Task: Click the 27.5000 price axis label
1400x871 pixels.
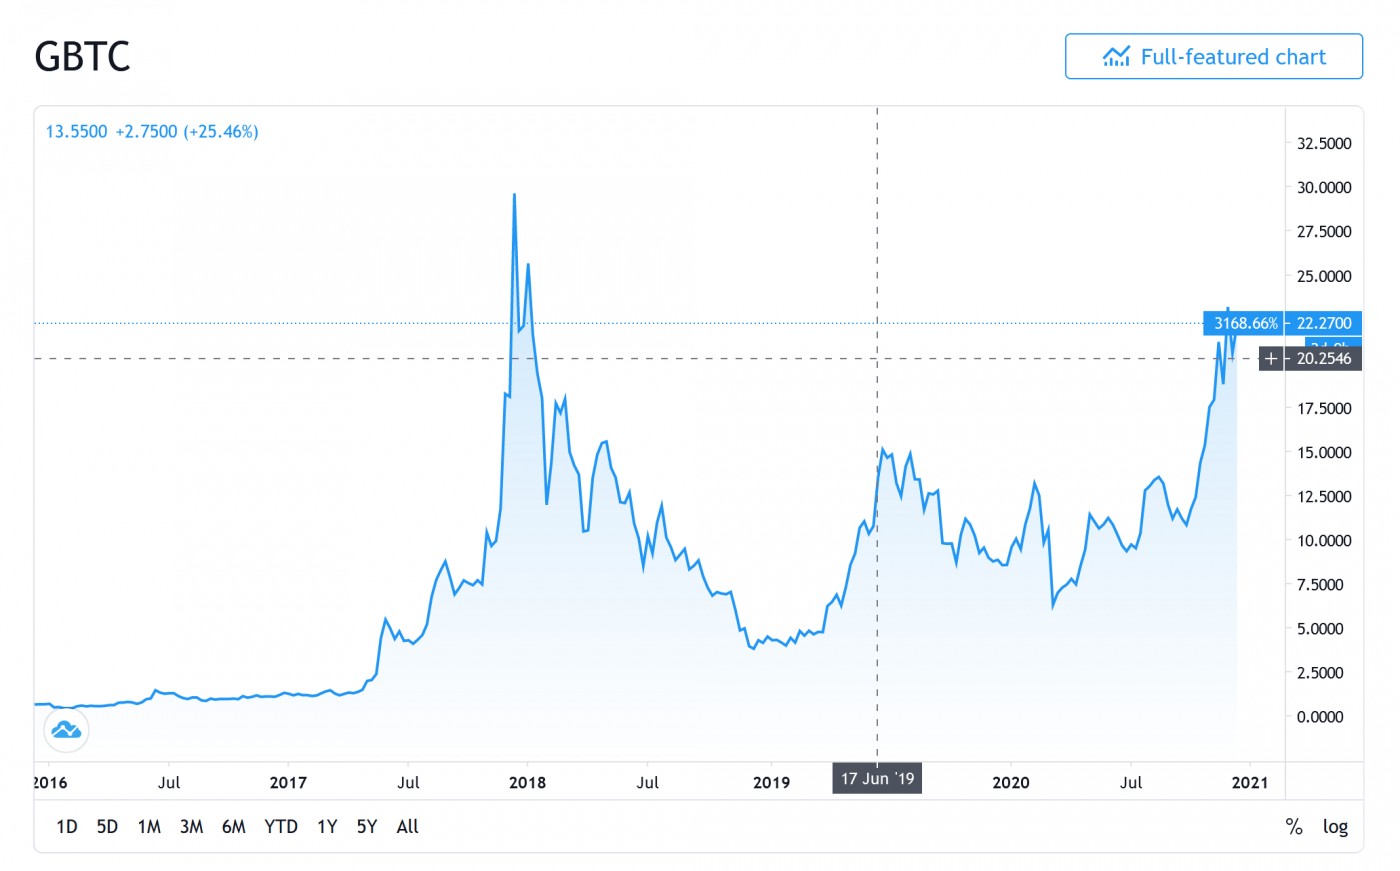Action: (1324, 231)
